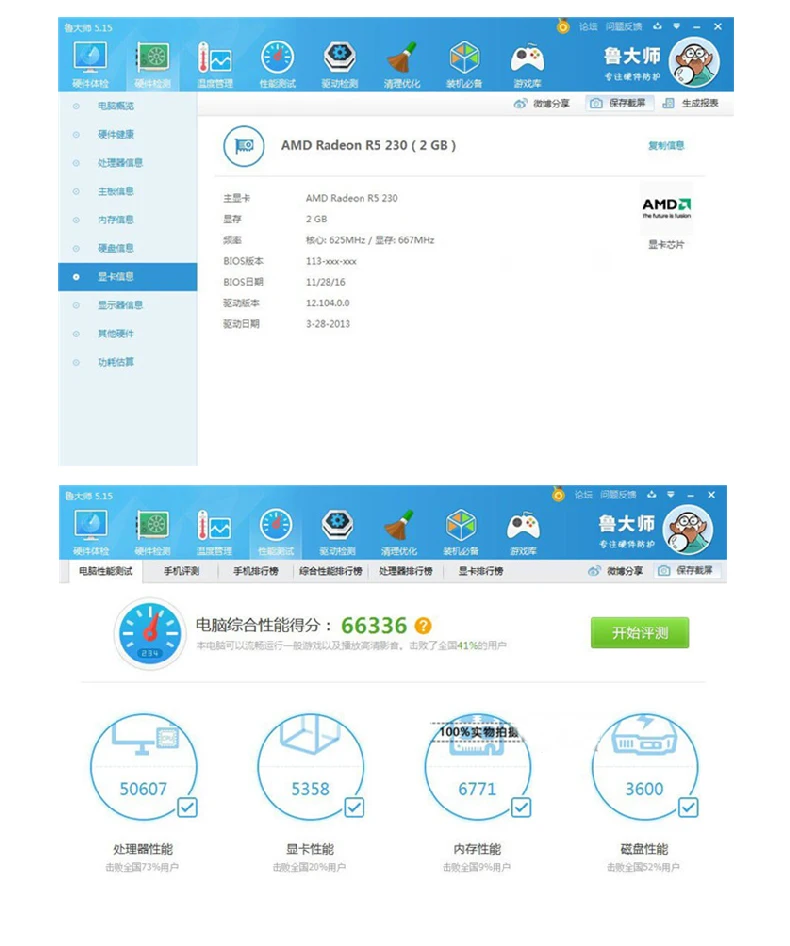
Task: Switch to the 手机评测 tab
Action: pos(181,571)
